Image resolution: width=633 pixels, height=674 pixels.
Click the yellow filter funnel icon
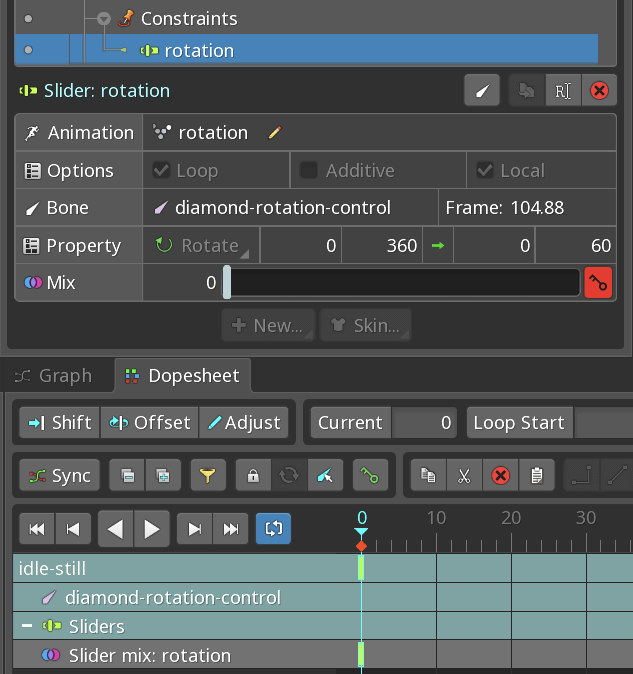(208, 475)
